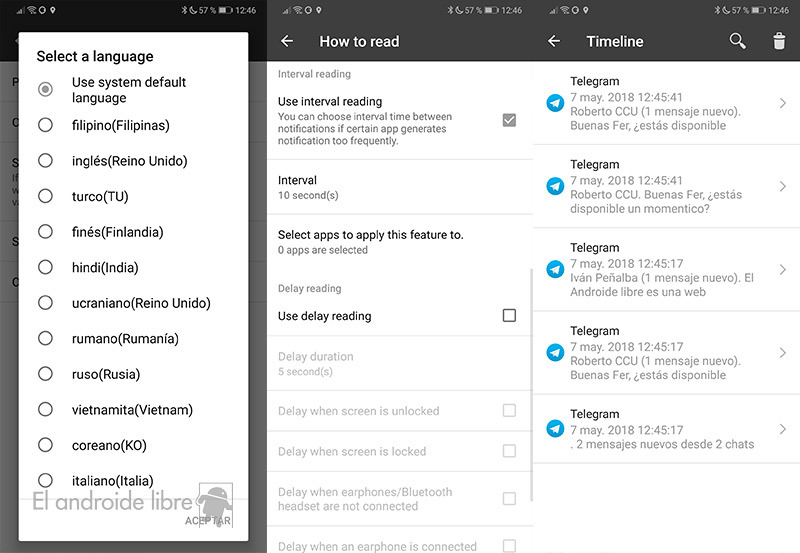This screenshot has height=553, width=800.
Task: Toggle Delay when screen is locked
Action: [x=509, y=451]
